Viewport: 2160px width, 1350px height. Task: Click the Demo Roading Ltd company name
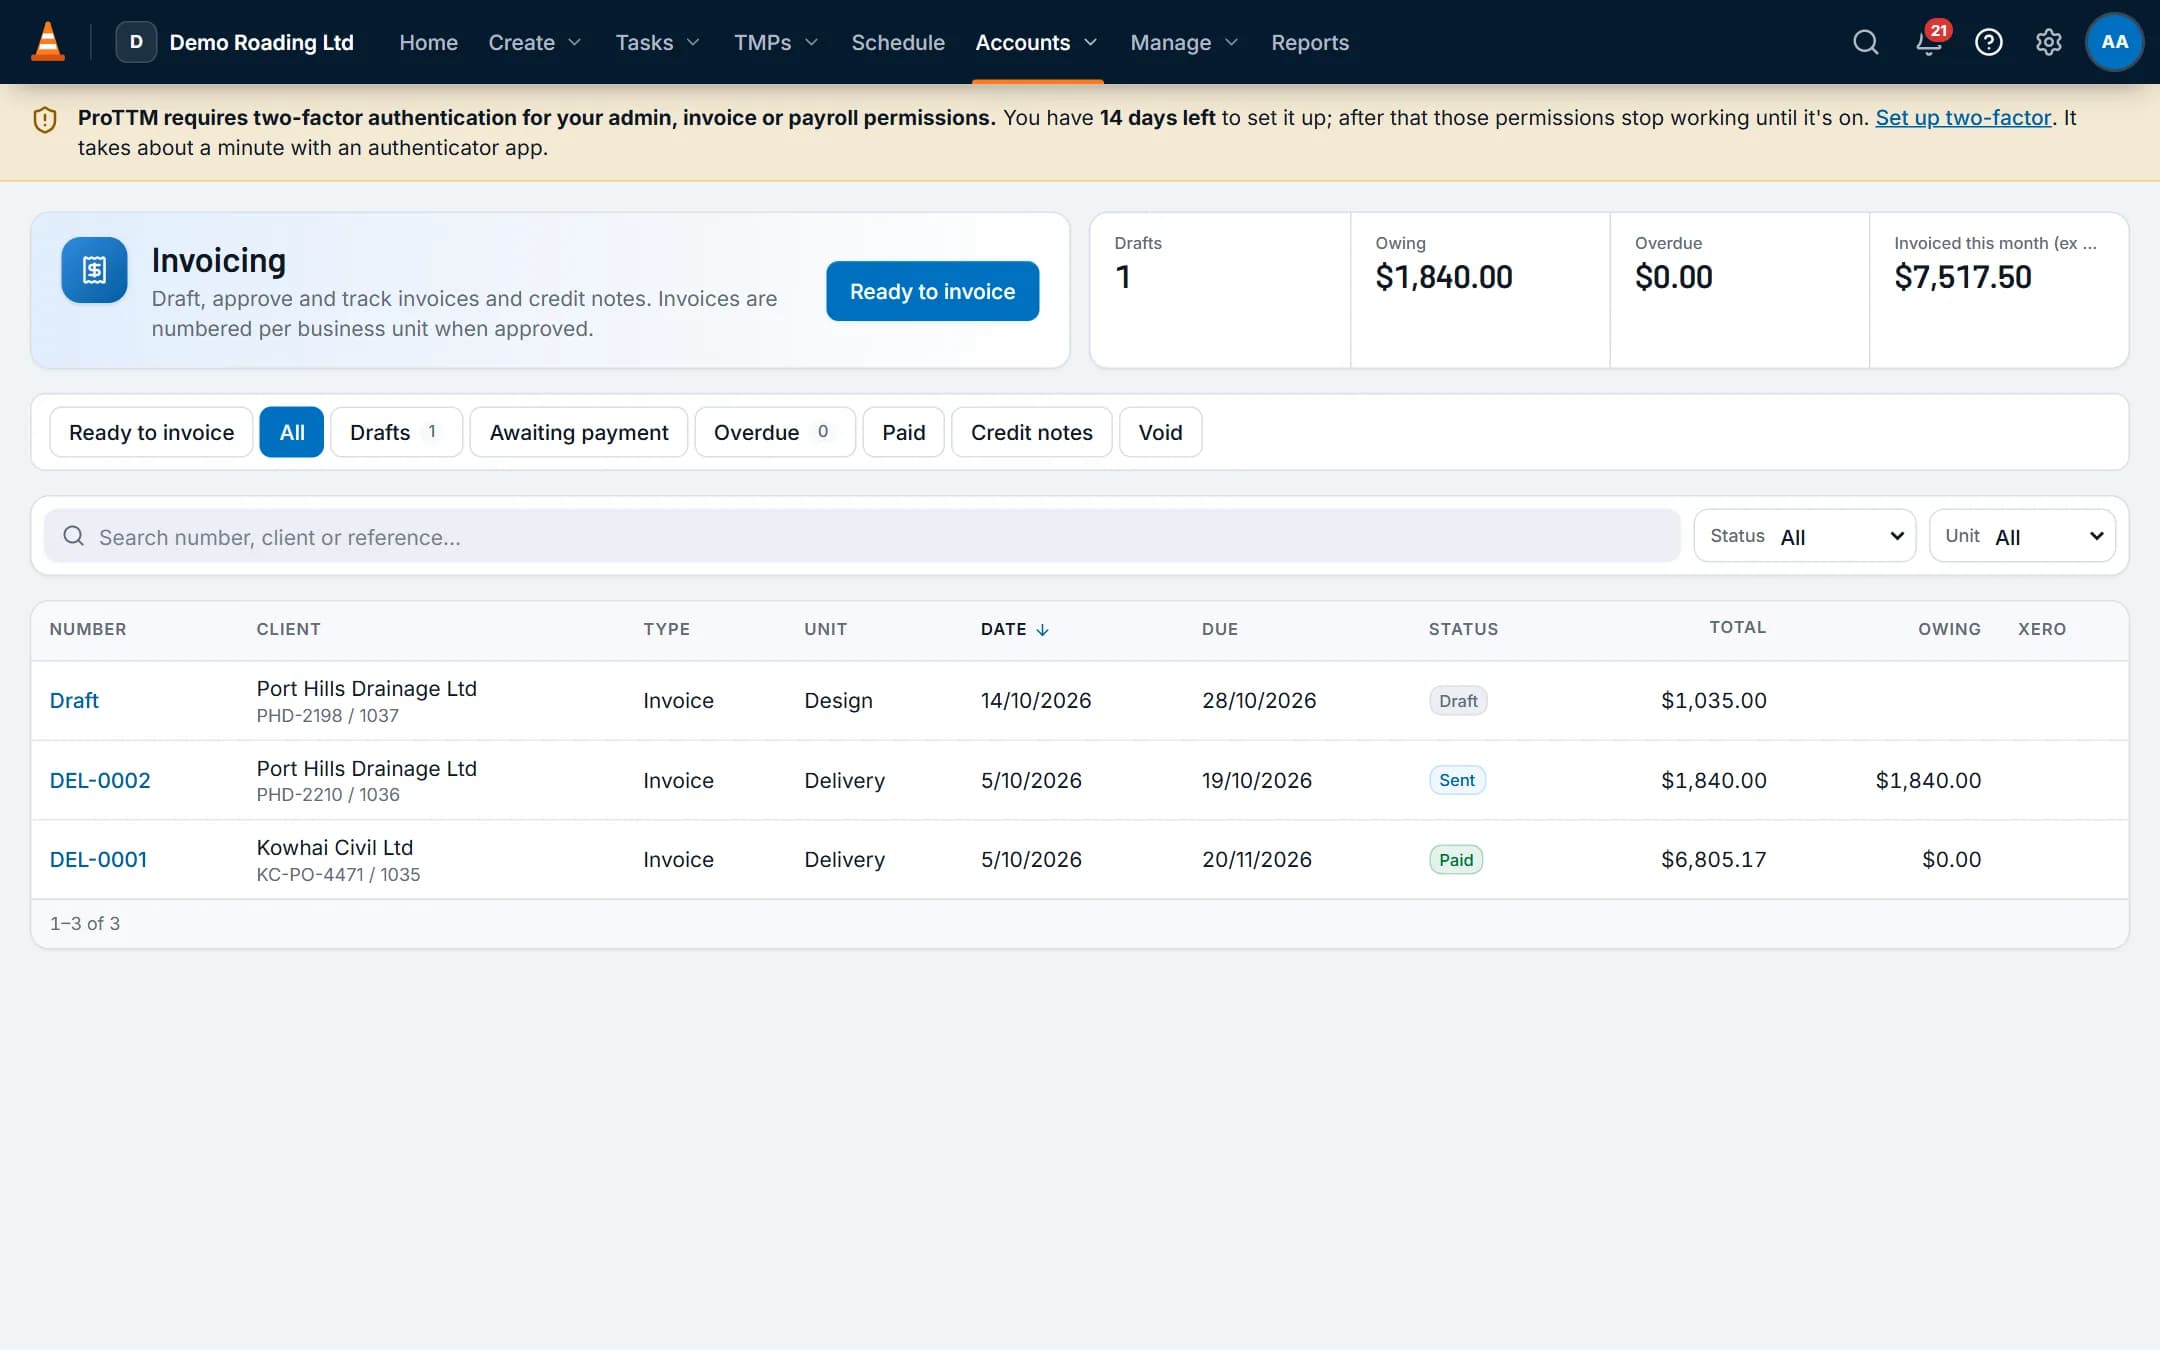pyautogui.click(x=261, y=42)
